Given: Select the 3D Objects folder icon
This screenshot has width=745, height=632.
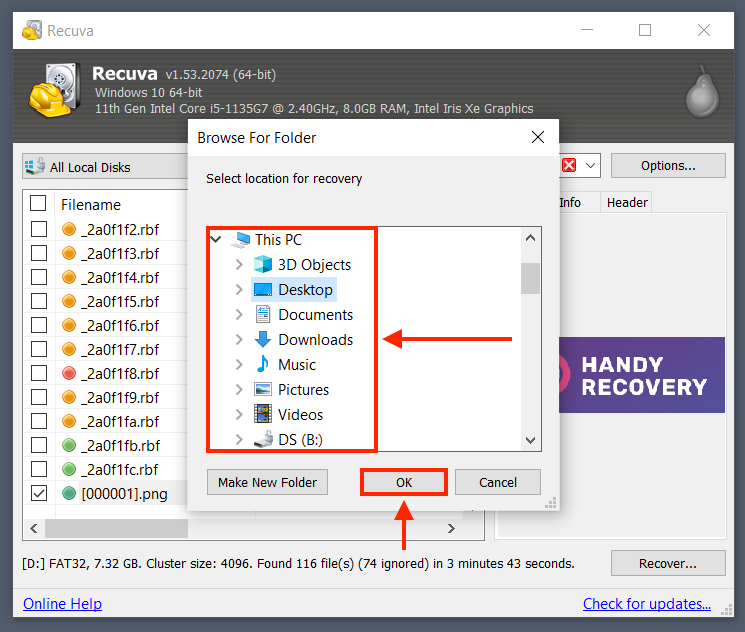Looking at the screenshot, I should click(x=263, y=265).
